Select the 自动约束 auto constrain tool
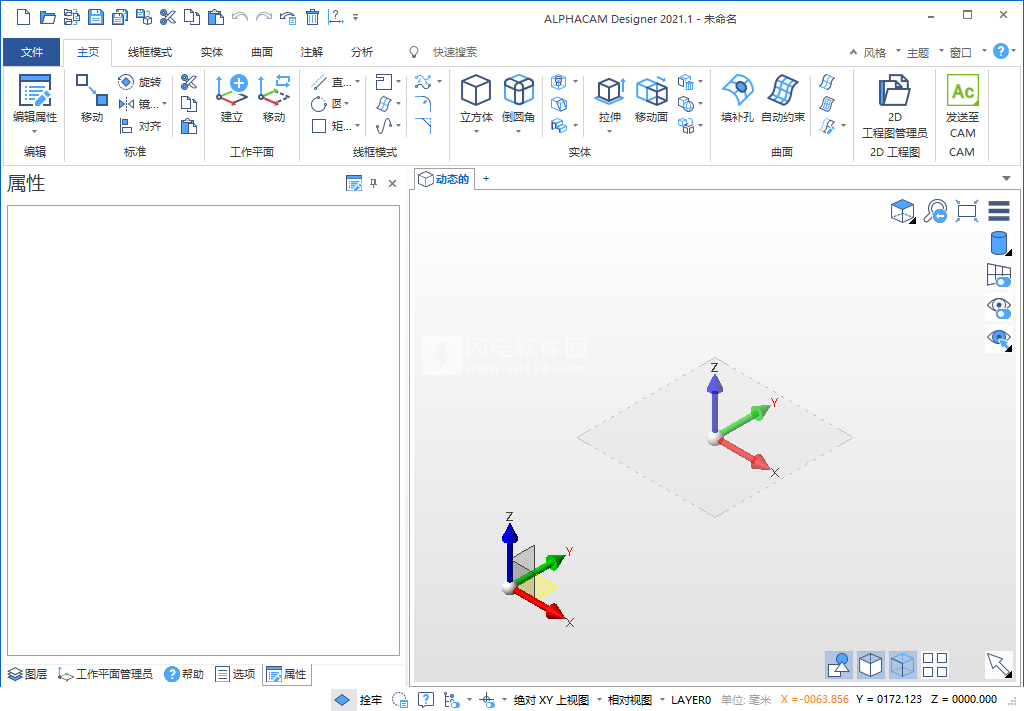 tap(783, 99)
